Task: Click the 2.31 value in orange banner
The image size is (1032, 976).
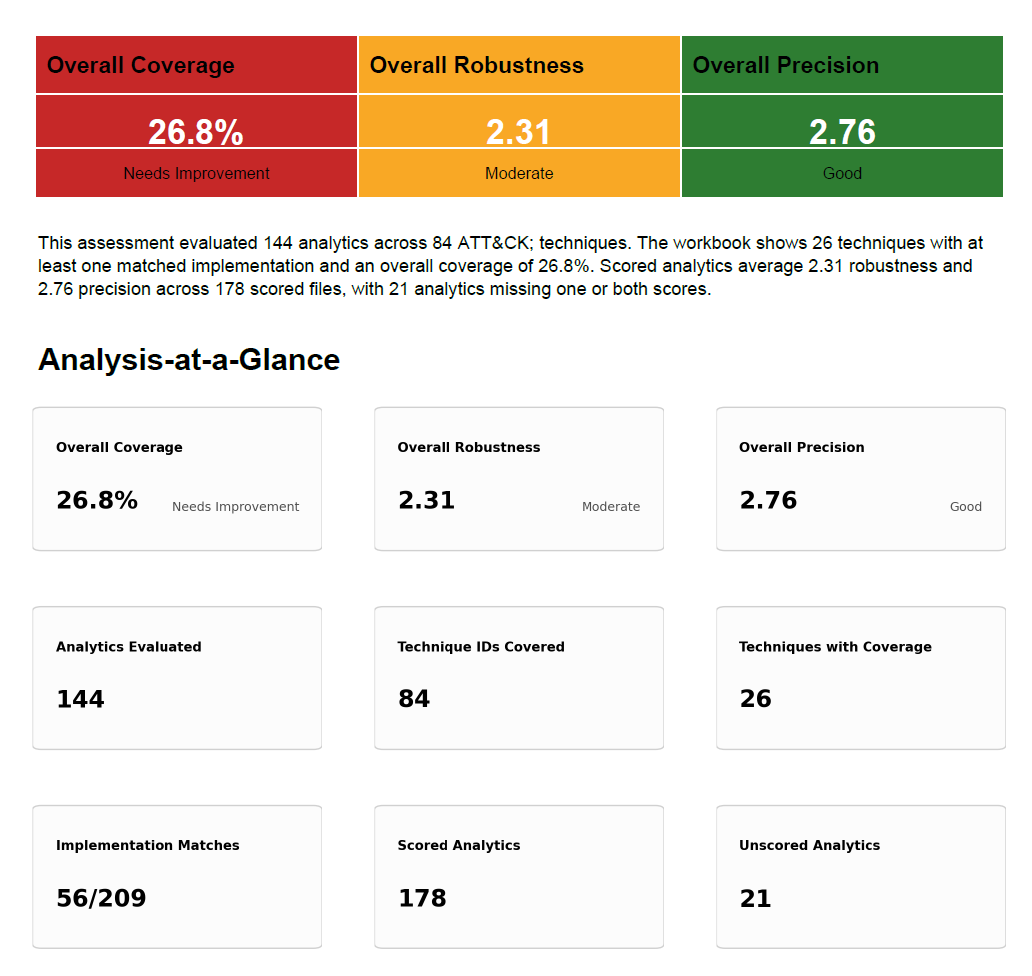Action: [x=519, y=132]
